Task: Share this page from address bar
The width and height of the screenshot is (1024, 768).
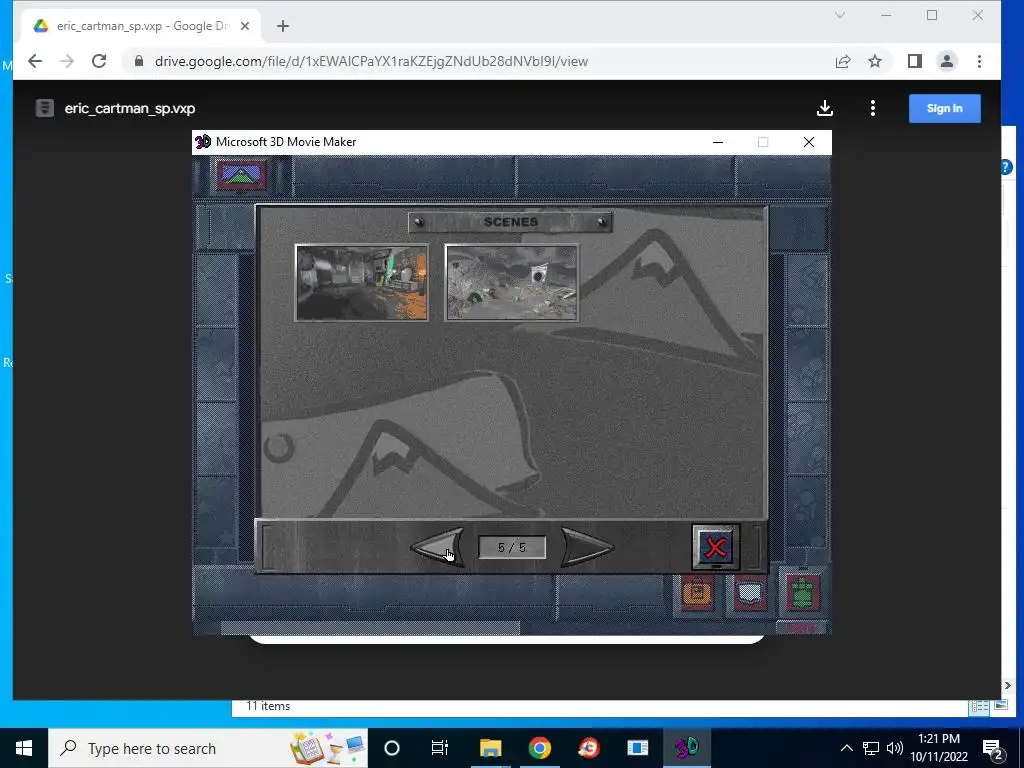Action: [843, 61]
